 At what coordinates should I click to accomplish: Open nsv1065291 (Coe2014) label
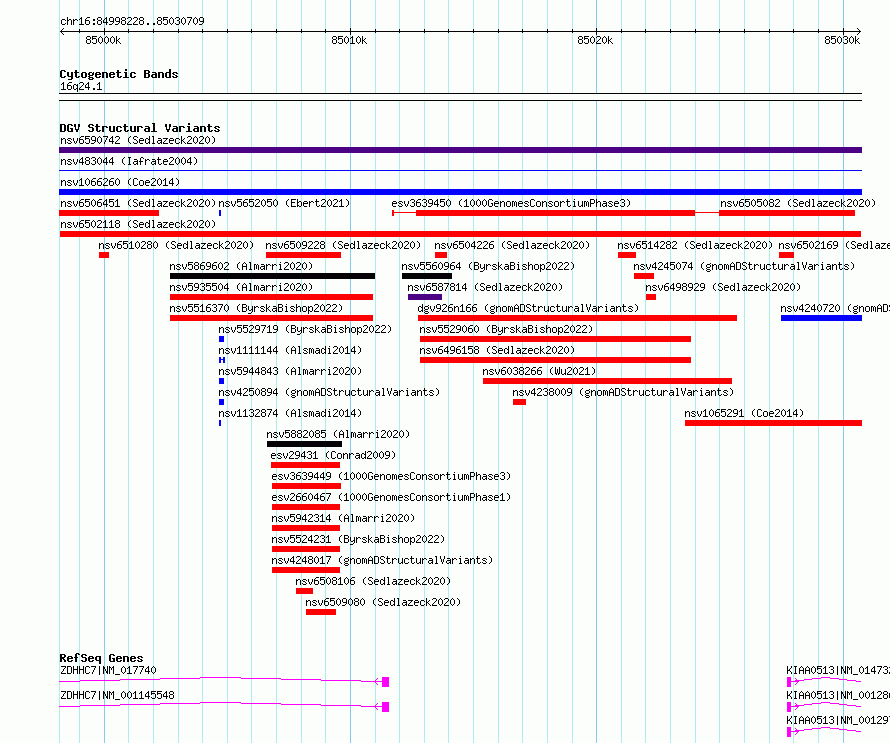(744, 413)
